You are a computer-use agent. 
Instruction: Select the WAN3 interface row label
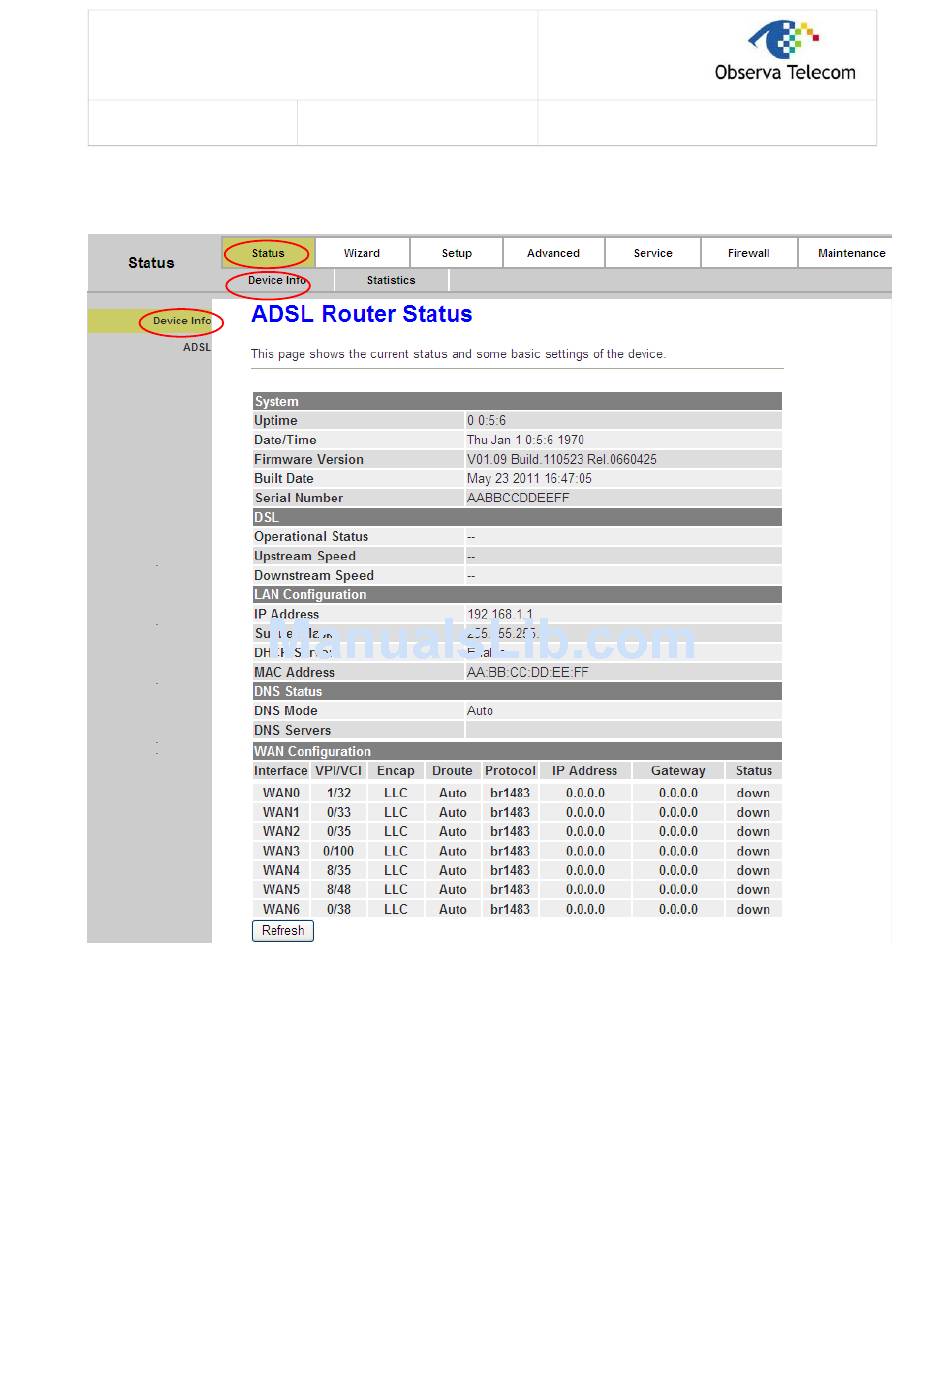coord(281,852)
